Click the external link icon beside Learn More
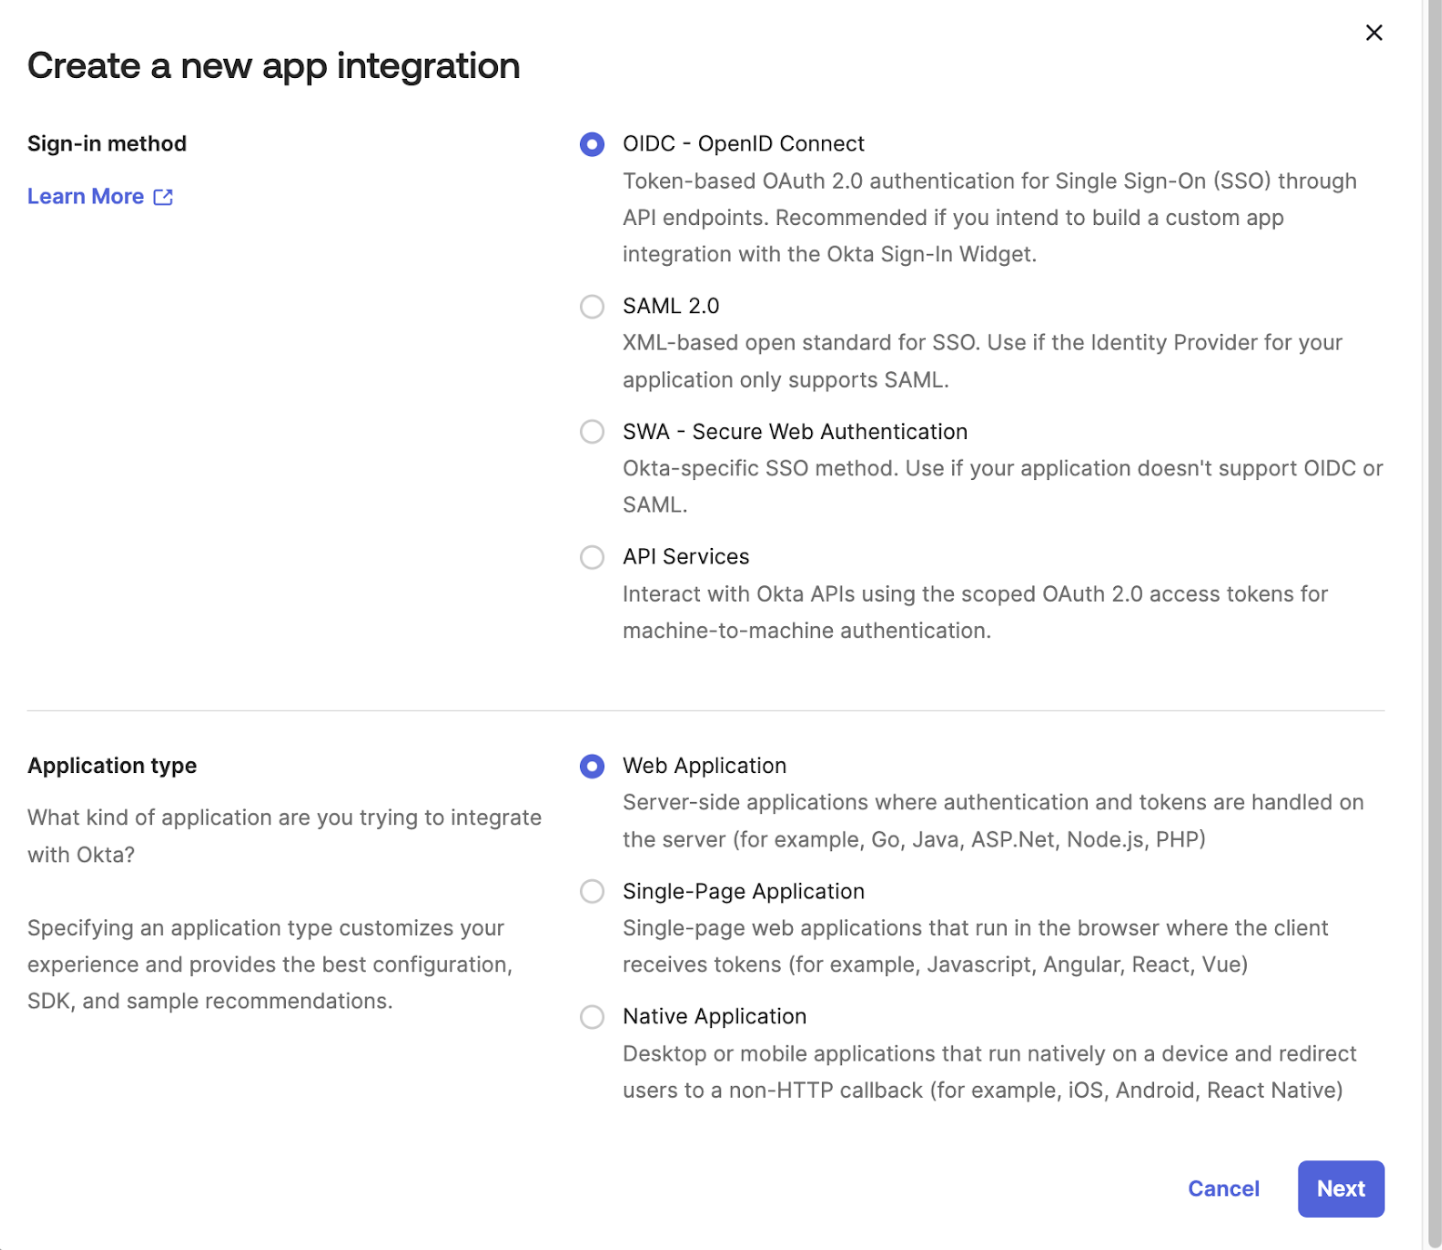 click(163, 197)
